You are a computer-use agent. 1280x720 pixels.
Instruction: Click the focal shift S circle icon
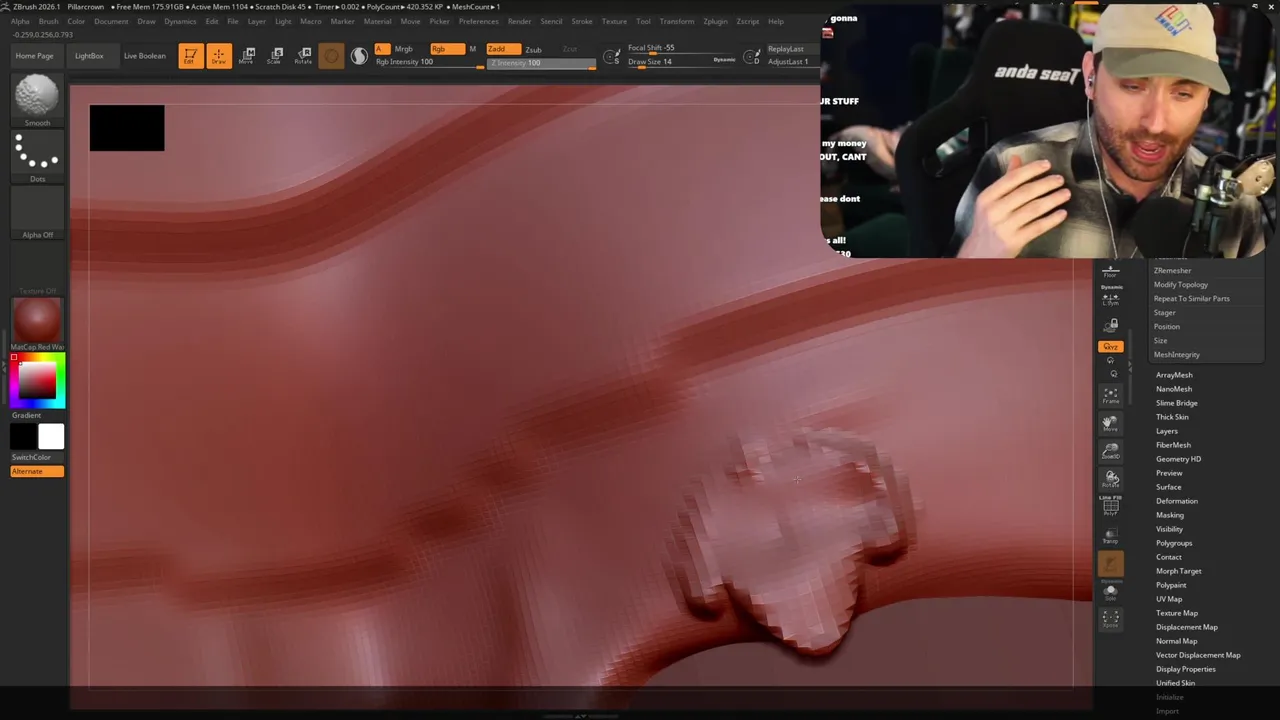pyautogui.click(x=612, y=57)
